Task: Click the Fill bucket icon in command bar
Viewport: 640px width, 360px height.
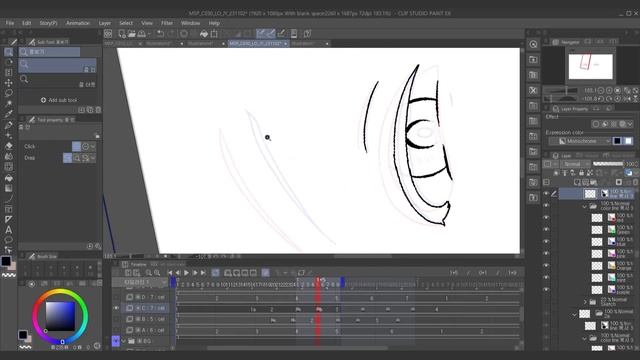Action: click(204, 34)
